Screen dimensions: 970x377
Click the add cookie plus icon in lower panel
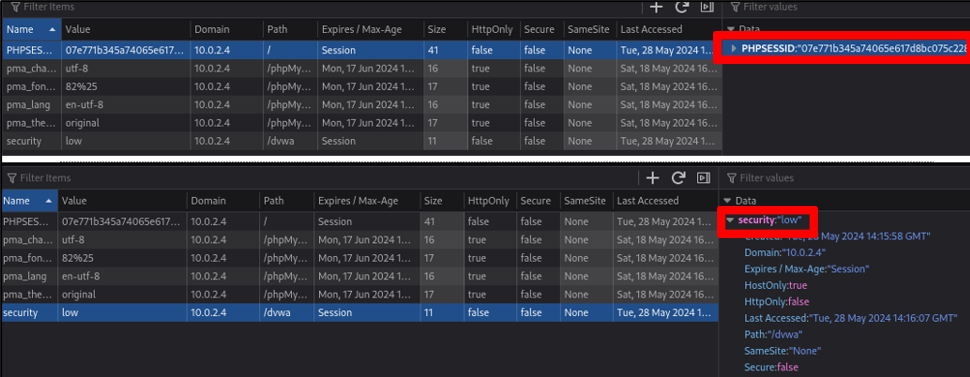[x=652, y=178]
